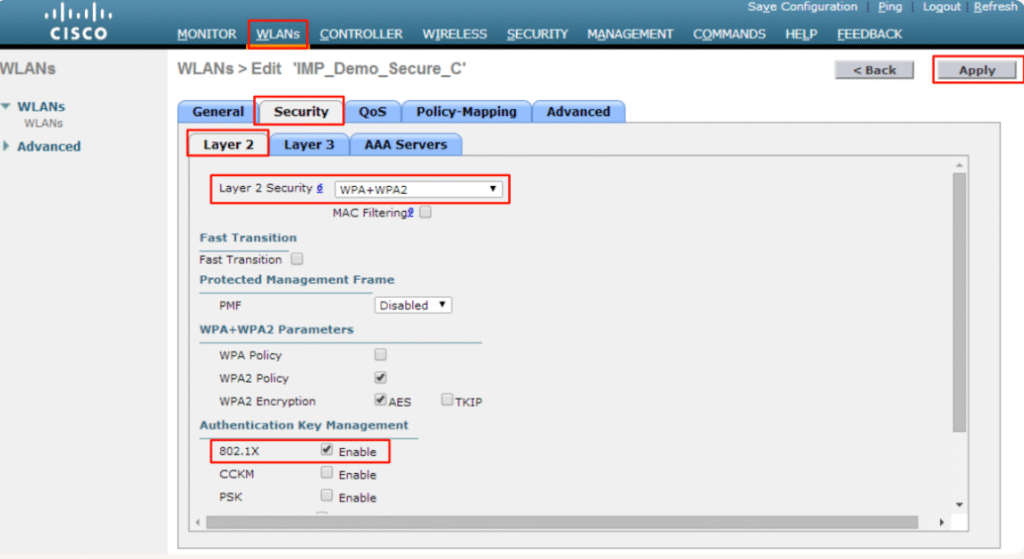Screen dimensions: 1024x559
Task: Switch to the QoS tab
Action: click(372, 112)
